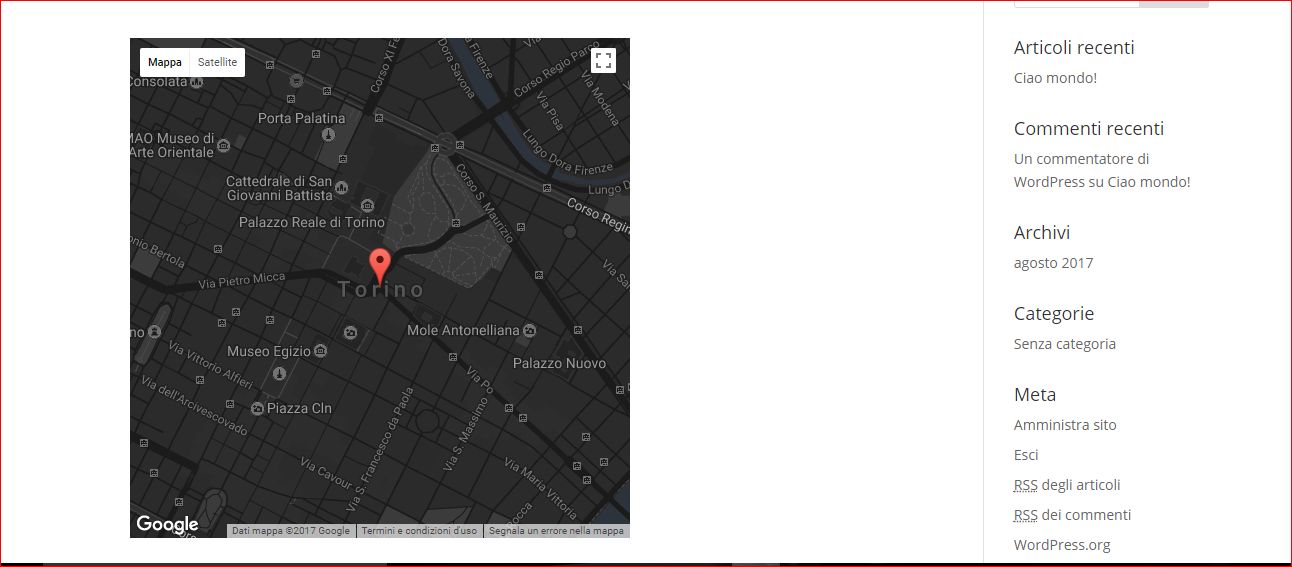Open the Cattedrale di San Giovanni Battista marker
The height and width of the screenshot is (567, 1292).
[x=341, y=188]
